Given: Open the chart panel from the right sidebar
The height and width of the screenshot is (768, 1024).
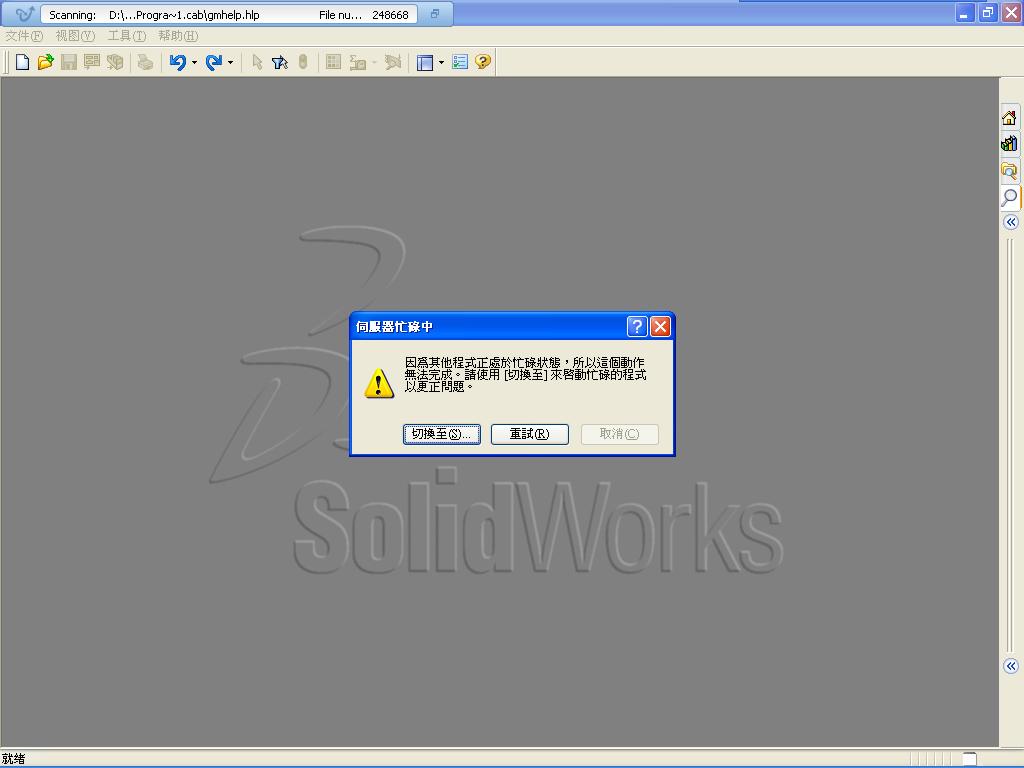Looking at the screenshot, I should 1009,143.
